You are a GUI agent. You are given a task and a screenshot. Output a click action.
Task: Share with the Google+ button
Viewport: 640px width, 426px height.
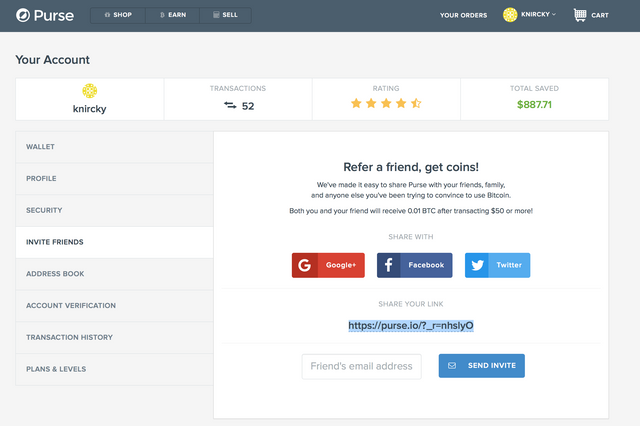328,265
